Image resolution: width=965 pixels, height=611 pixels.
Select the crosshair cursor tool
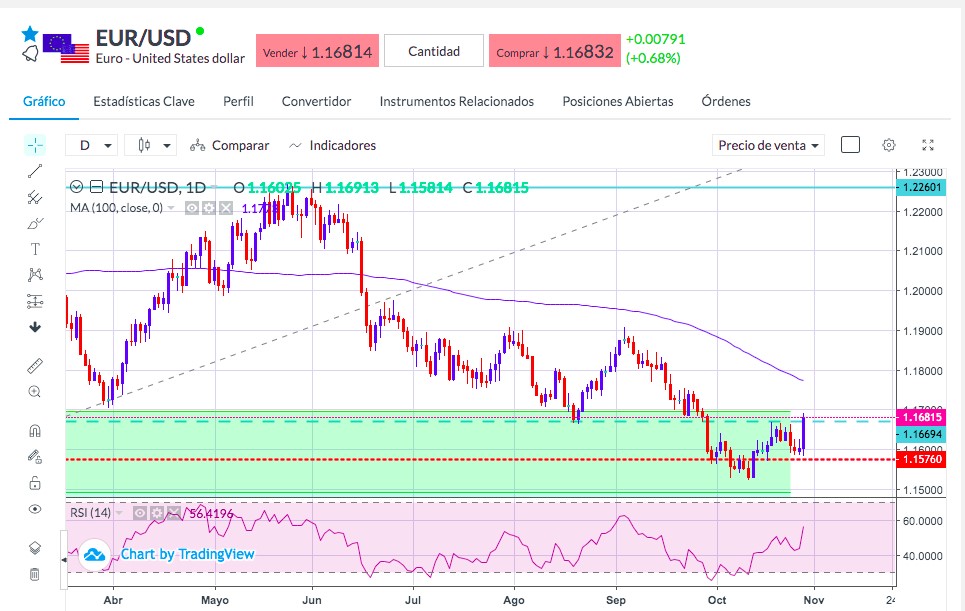pos(35,145)
